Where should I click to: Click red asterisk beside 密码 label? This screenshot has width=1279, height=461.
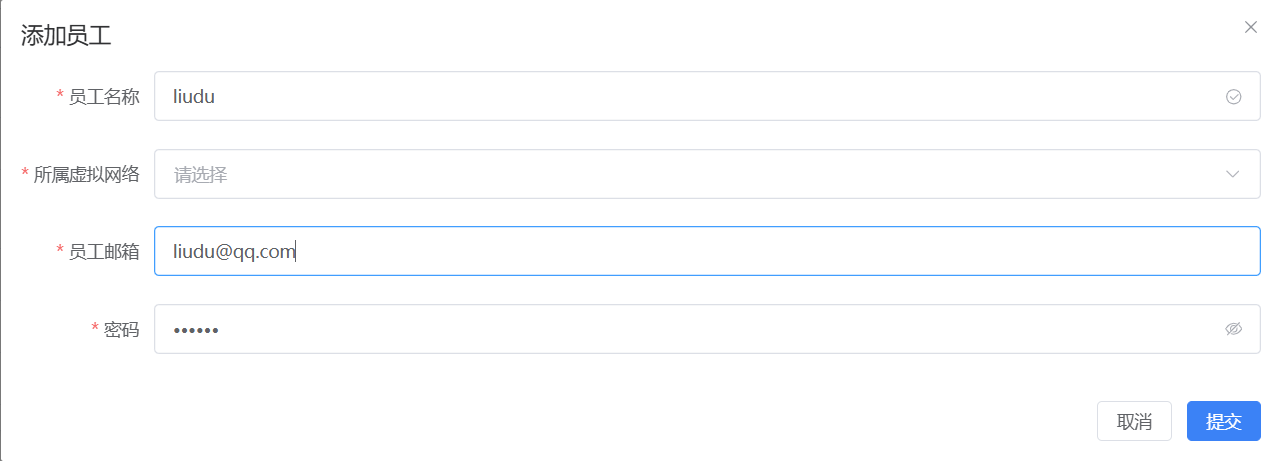click(x=95, y=328)
